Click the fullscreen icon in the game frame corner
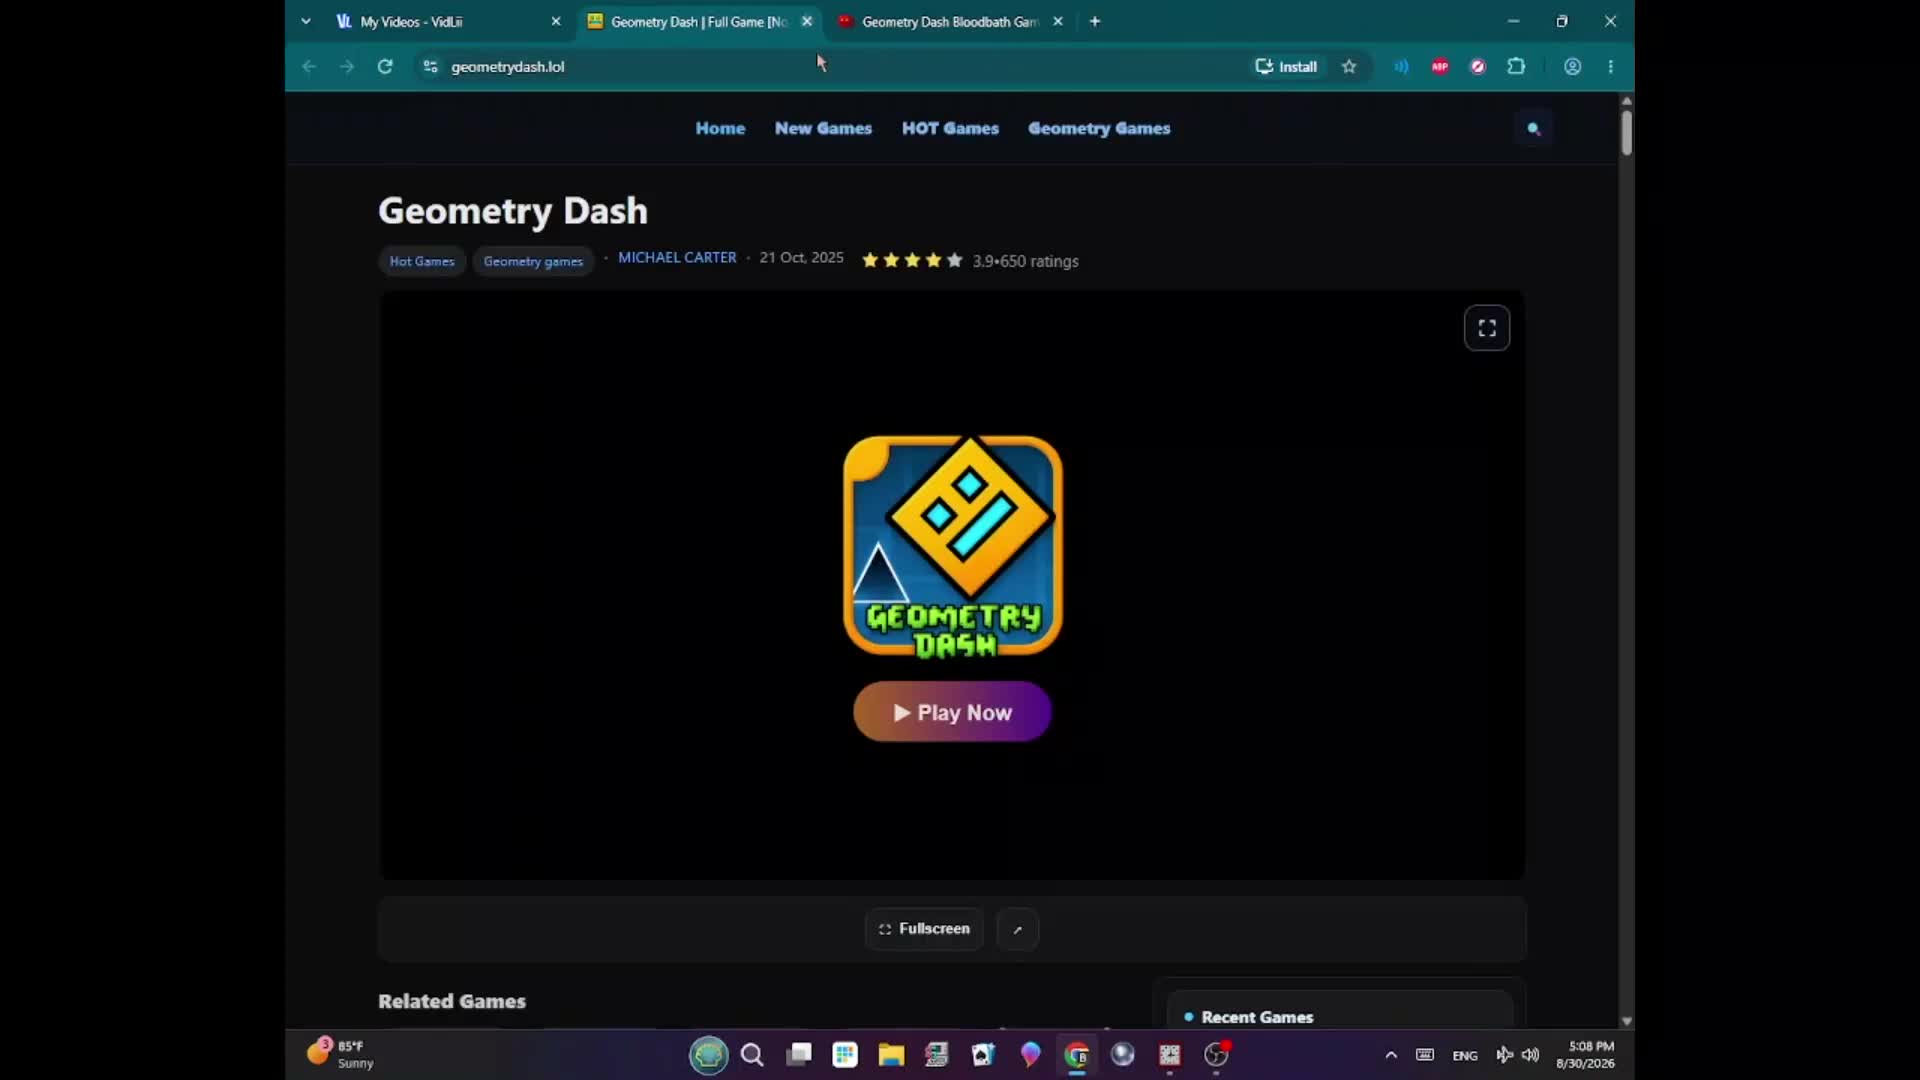 [1487, 328]
